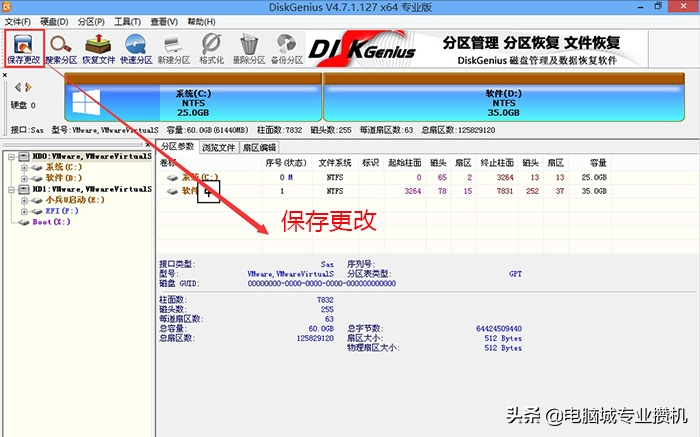Collapse the HD1 VMware disk node

[x=12, y=190]
